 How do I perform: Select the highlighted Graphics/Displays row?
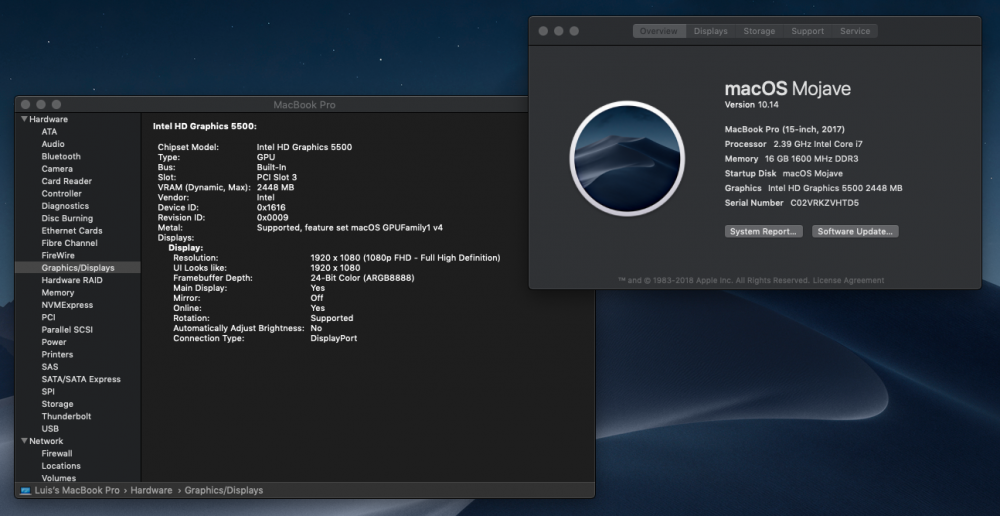(78, 268)
